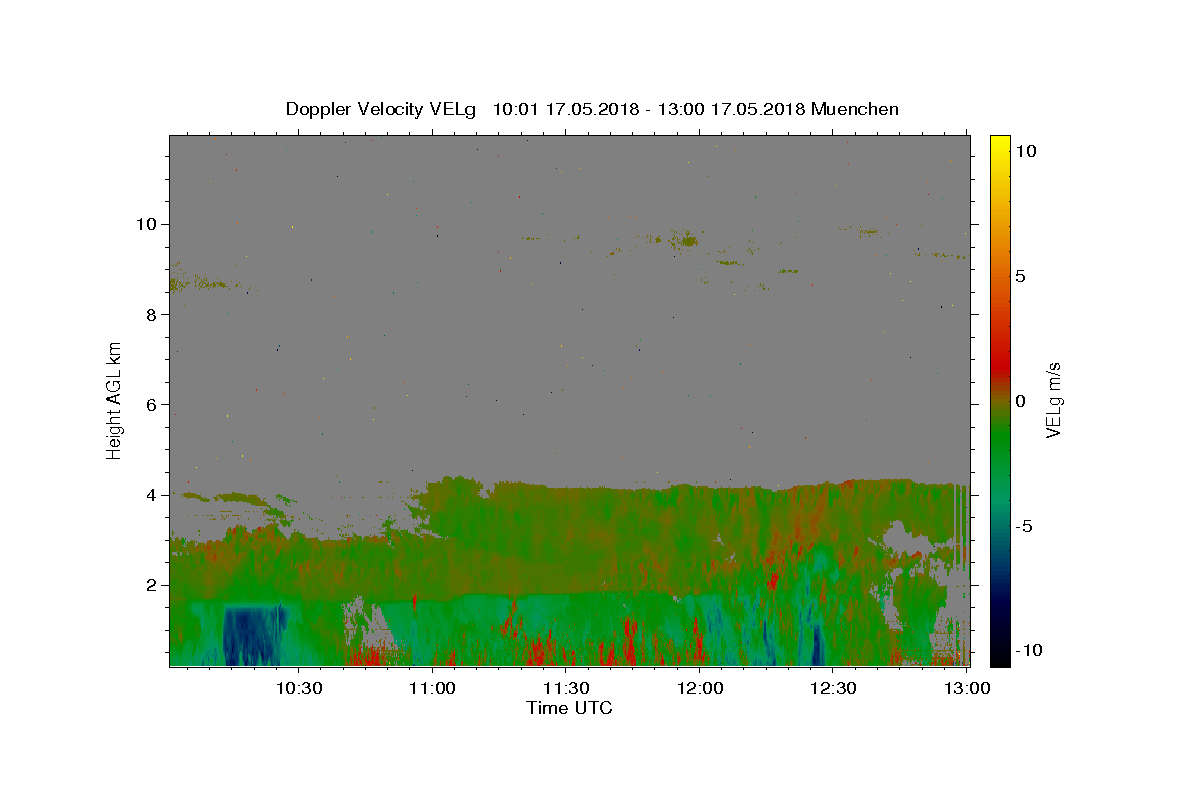The width and height of the screenshot is (1200, 800).
Task: Click the 'Height AGL km' axis label
Action: pyautogui.click(x=115, y=400)
